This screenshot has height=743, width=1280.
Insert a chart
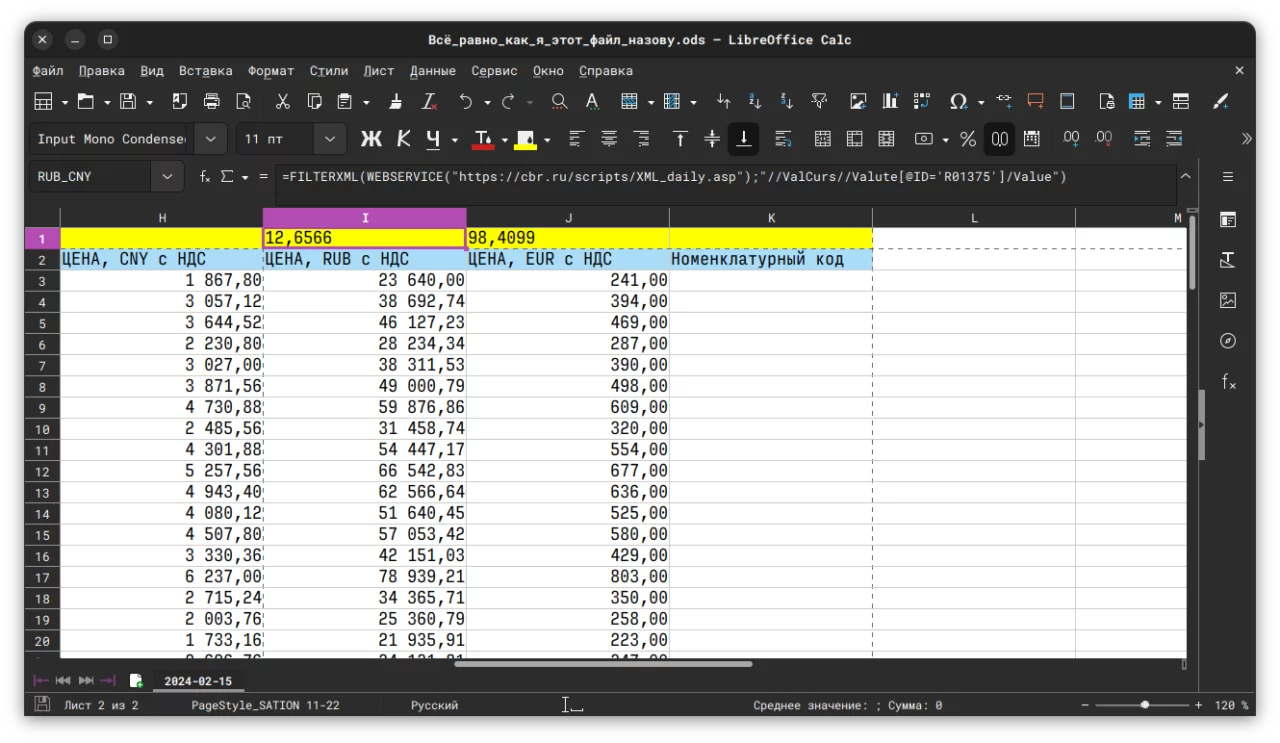click(890, 101)
